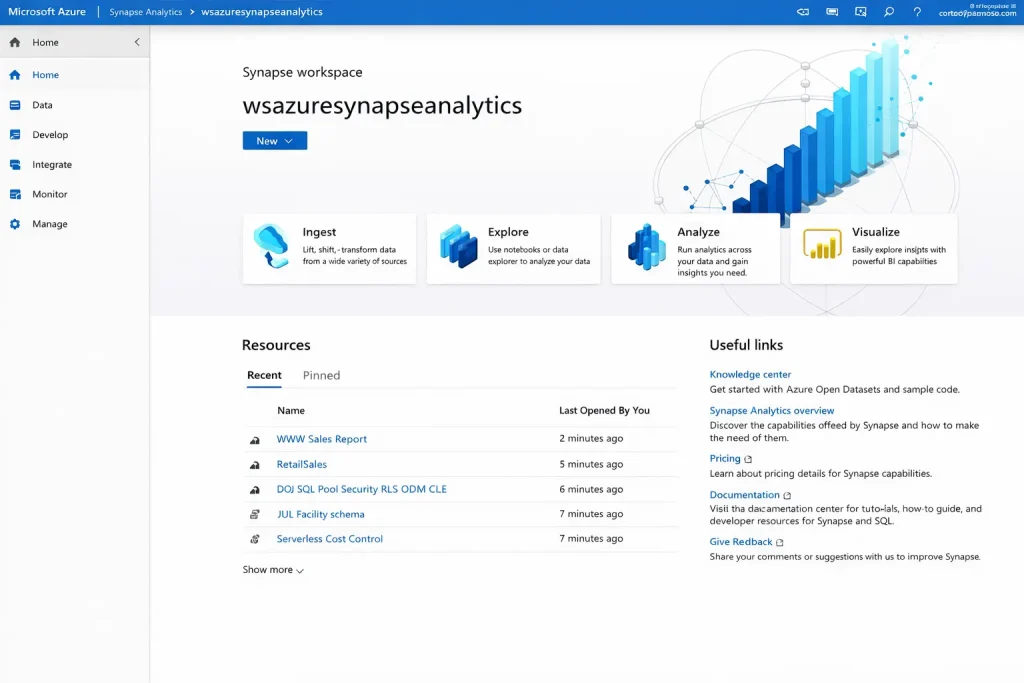Select the Ingest data card
Image resolution: width=1024 pixels, height=683 pixels.
coord(329,248)
